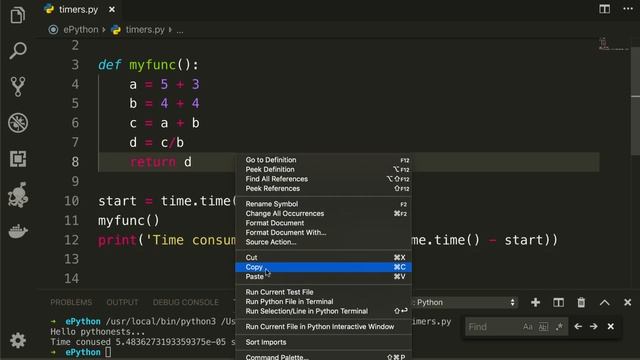Click line number 12 in gutter

[71, 240]
